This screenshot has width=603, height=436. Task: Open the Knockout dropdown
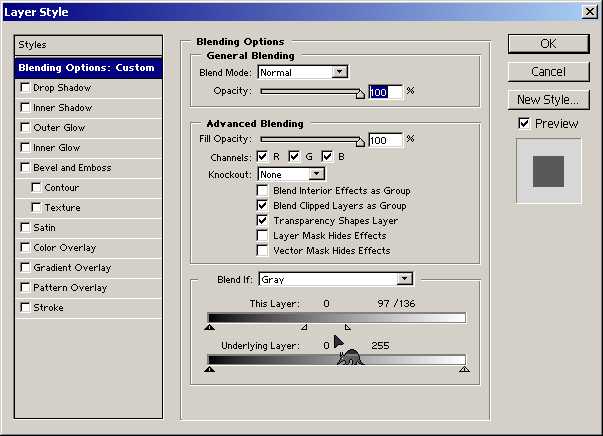pyautogui.click(x=303, y=174)
